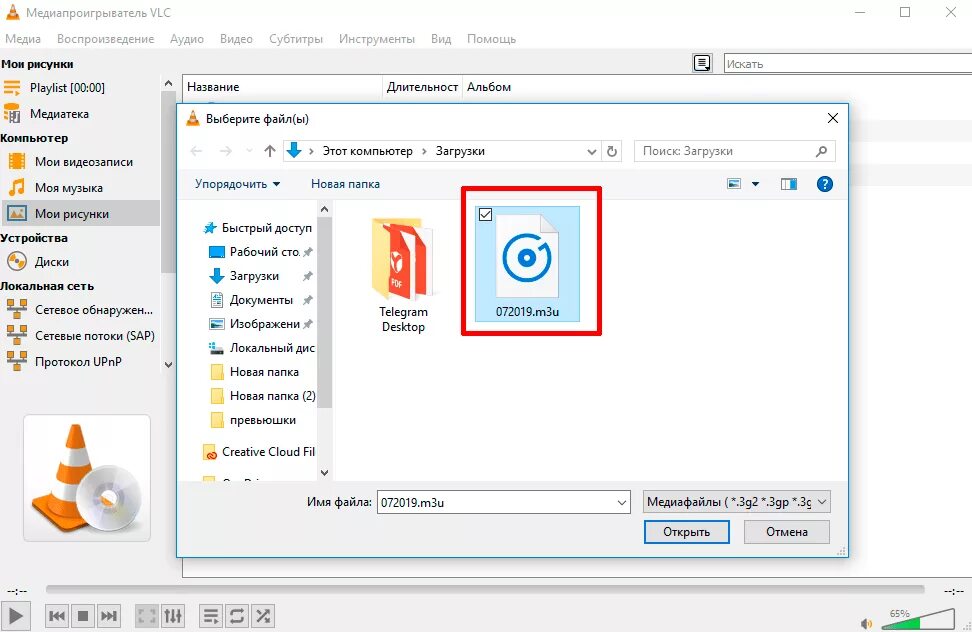Image resolution: width=972 pixels, height=632 pixels.
Task: Select Рабочий стол in navigation tree
Action: pos(260,252)
